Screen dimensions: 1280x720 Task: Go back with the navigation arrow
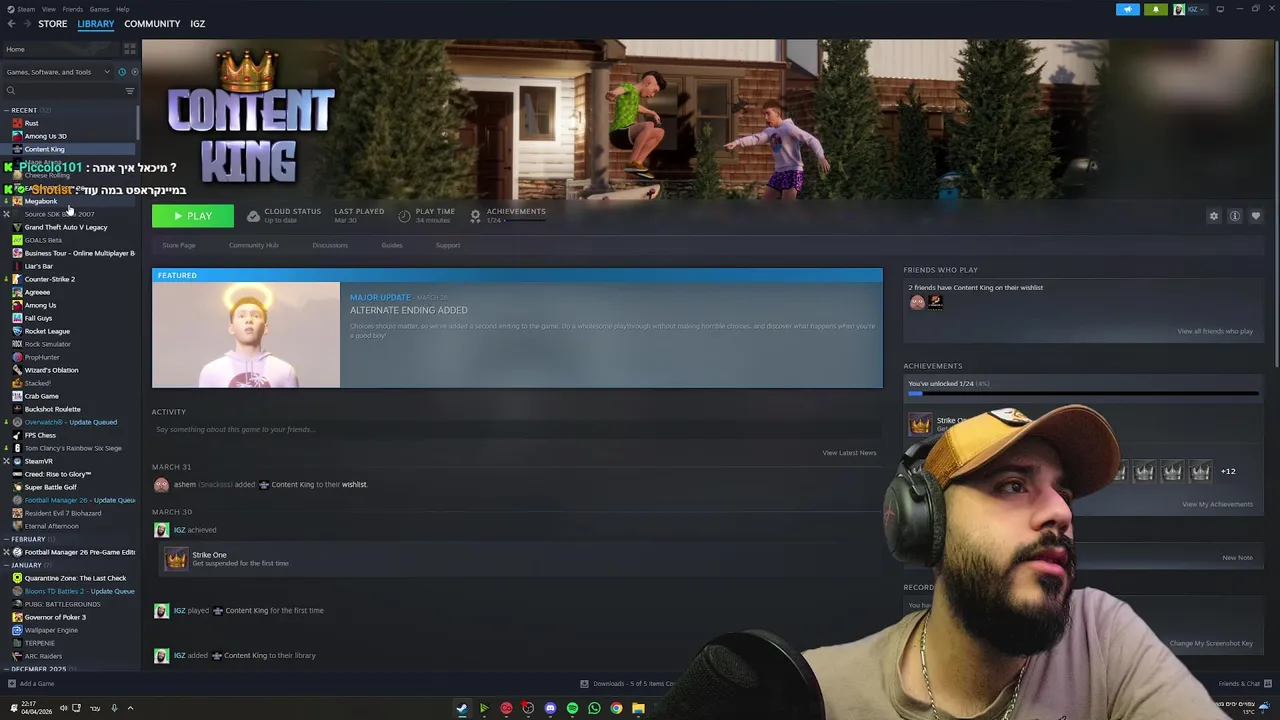(x=11, y=24)
